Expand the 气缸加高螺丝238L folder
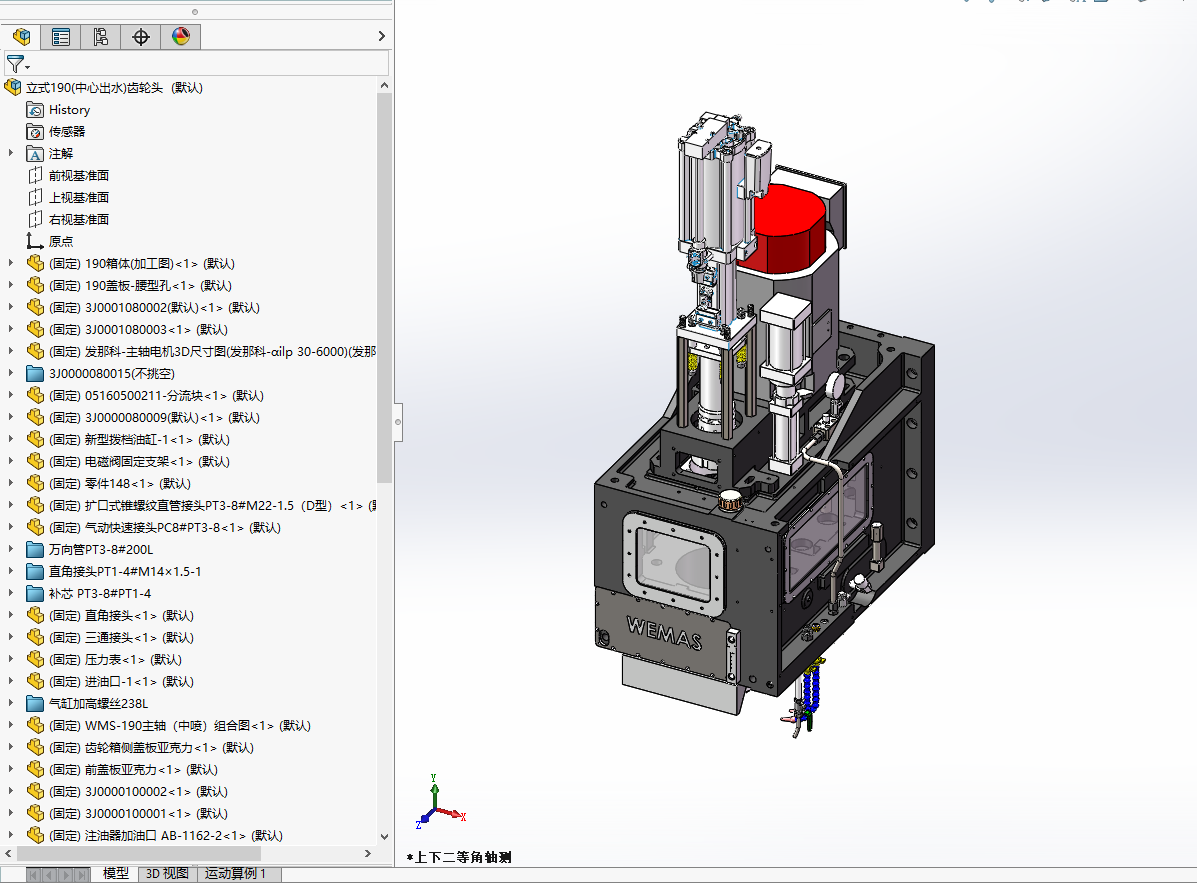This screenshot has width=1197, height=883. pos(11,704)
